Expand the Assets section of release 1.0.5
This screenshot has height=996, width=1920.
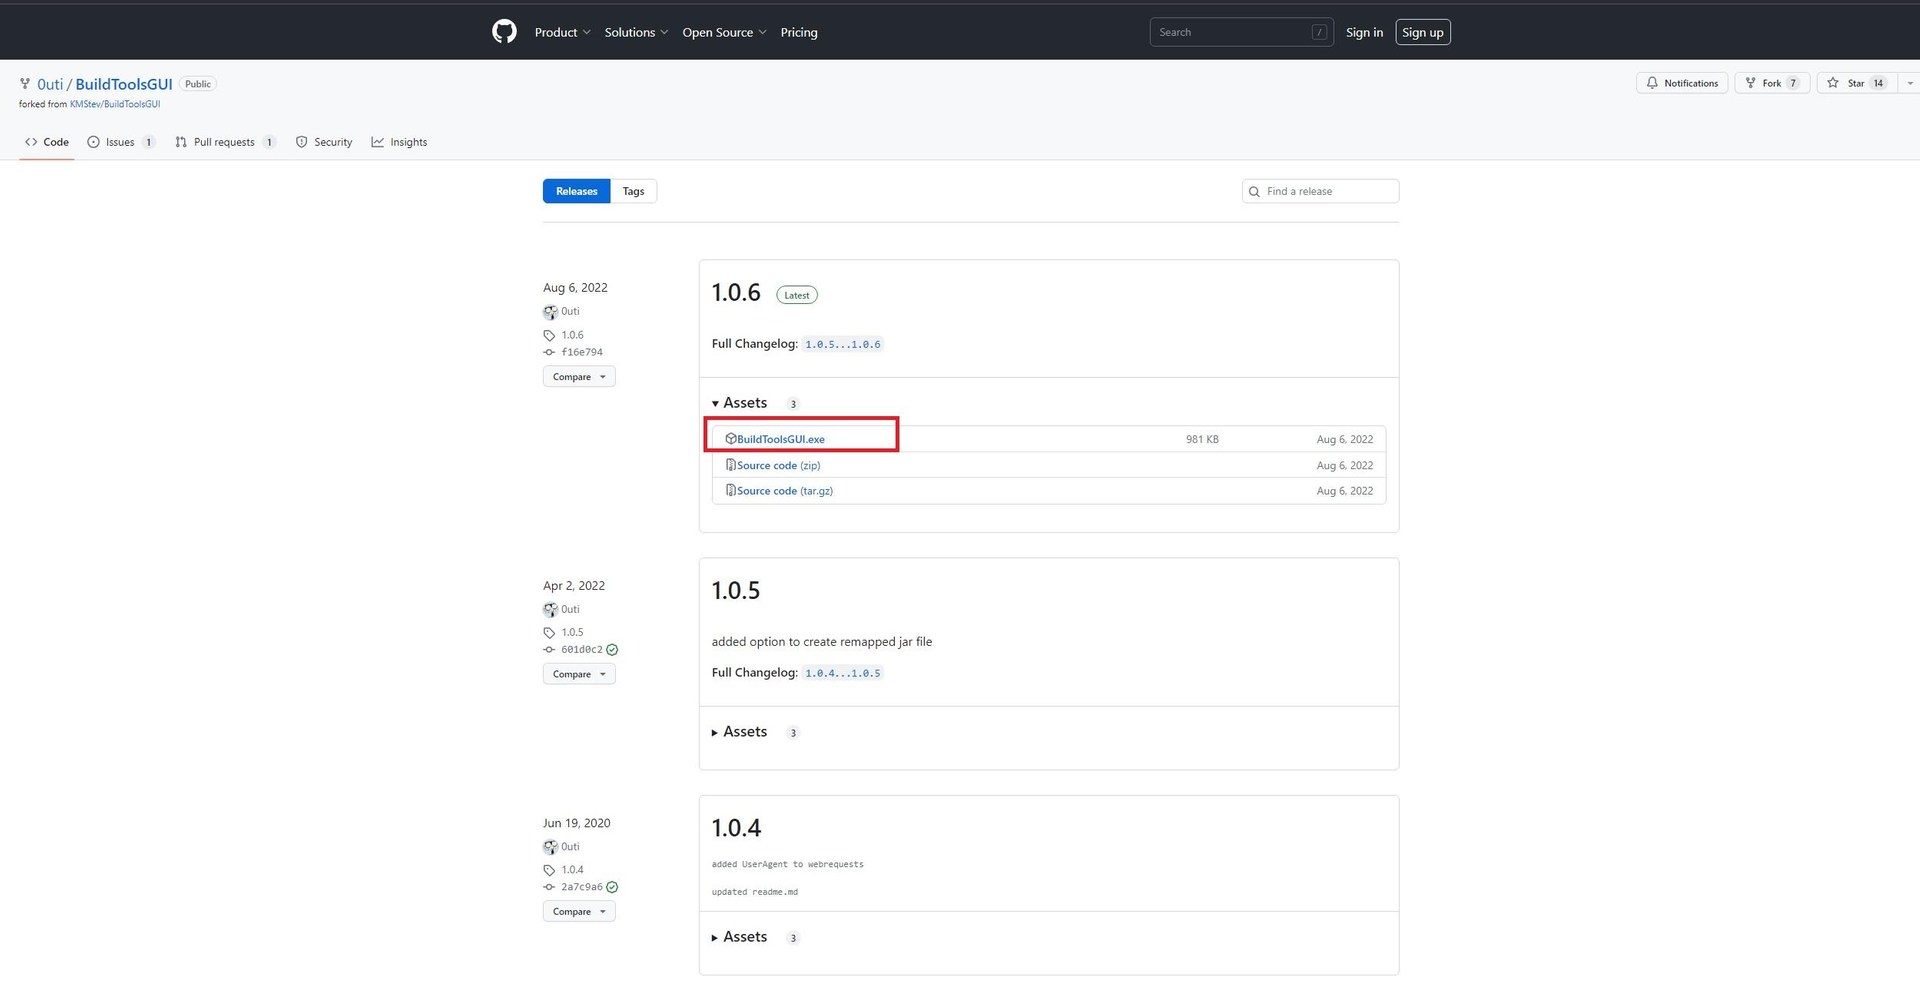[740, 732]
